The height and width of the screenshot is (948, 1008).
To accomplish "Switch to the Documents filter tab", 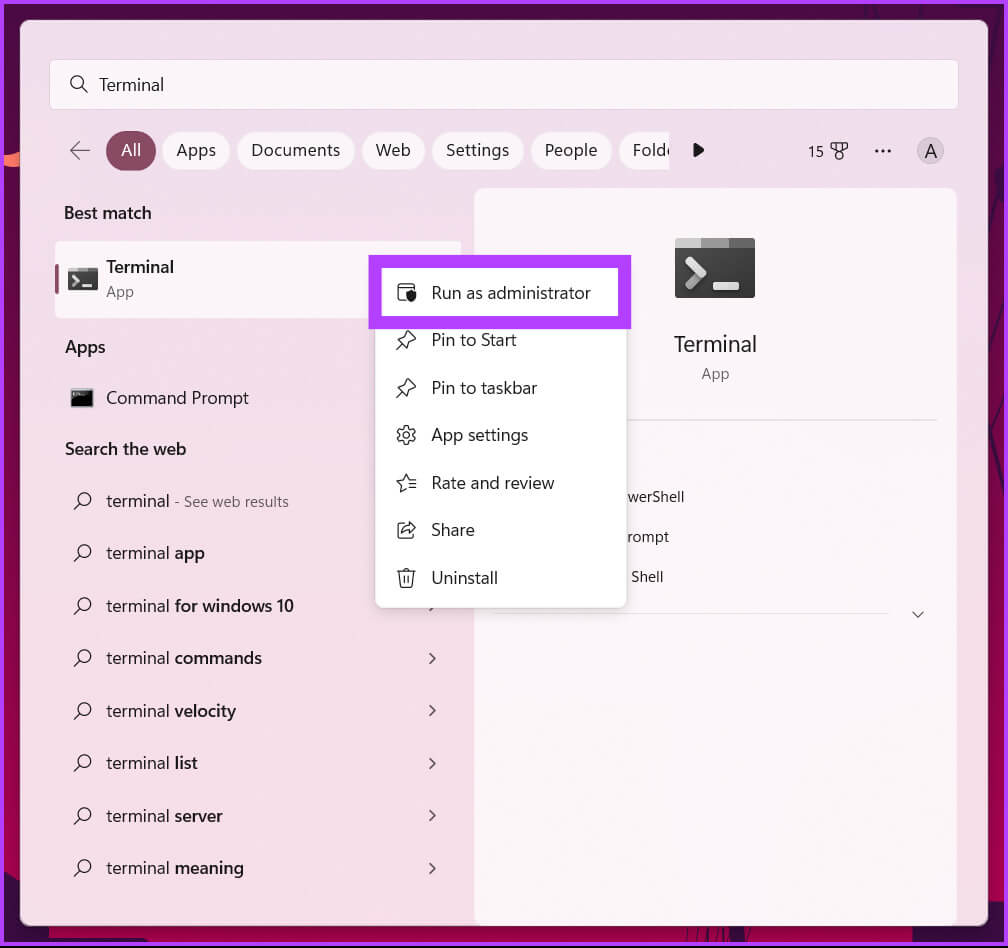I will 296,150.
